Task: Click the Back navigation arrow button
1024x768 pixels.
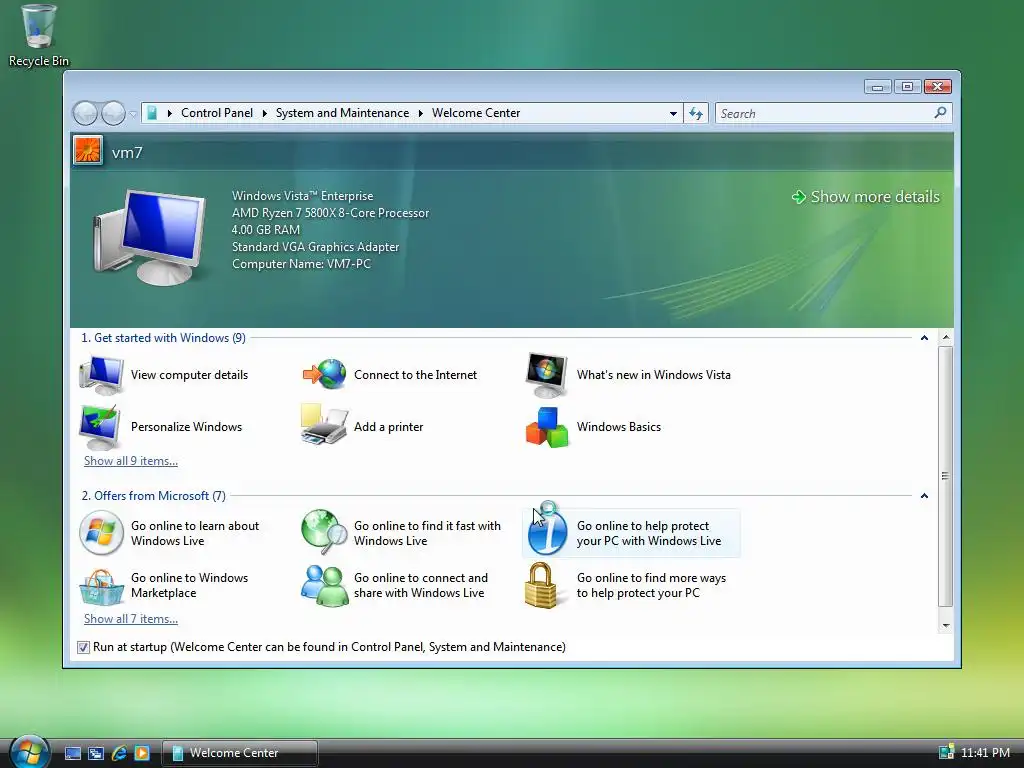Action: coord(86,114)
